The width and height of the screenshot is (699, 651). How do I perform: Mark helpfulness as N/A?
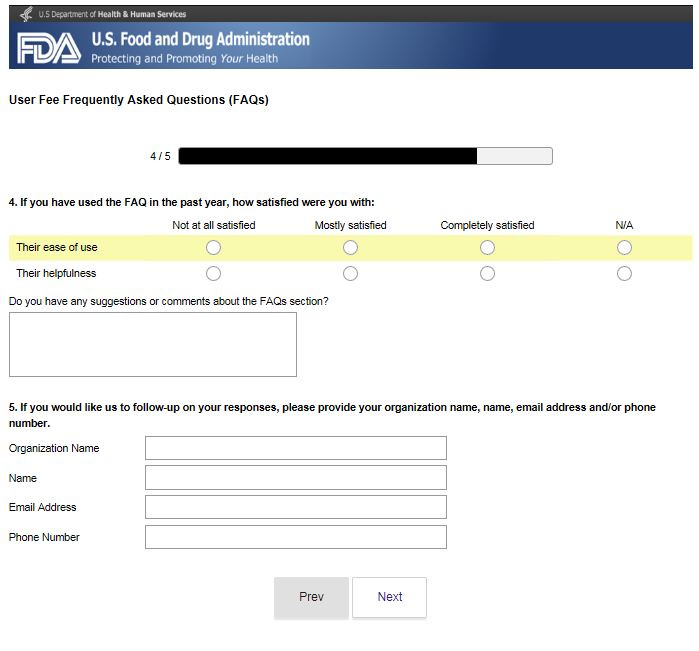pos(624,274)
